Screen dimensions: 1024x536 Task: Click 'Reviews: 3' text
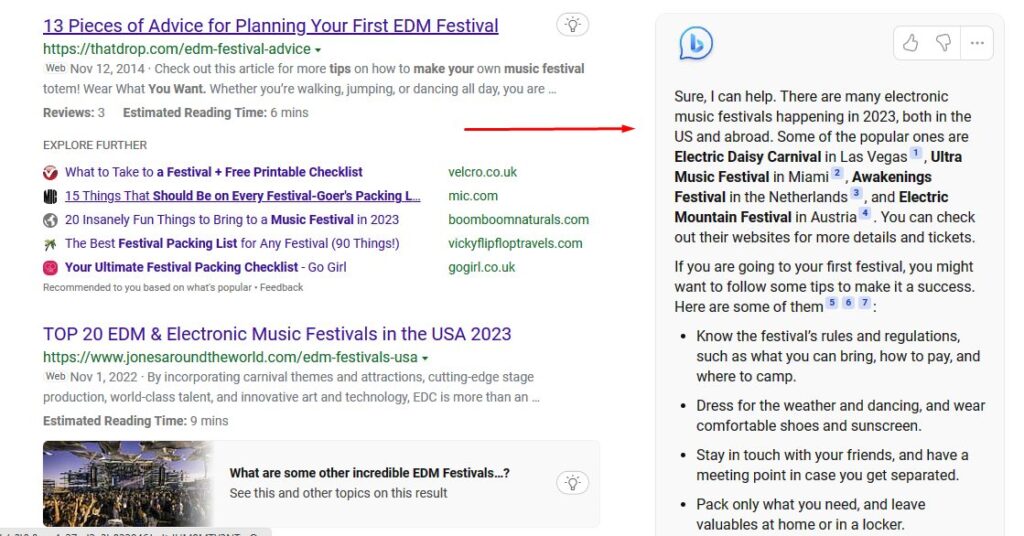click(x=74, y=112)
